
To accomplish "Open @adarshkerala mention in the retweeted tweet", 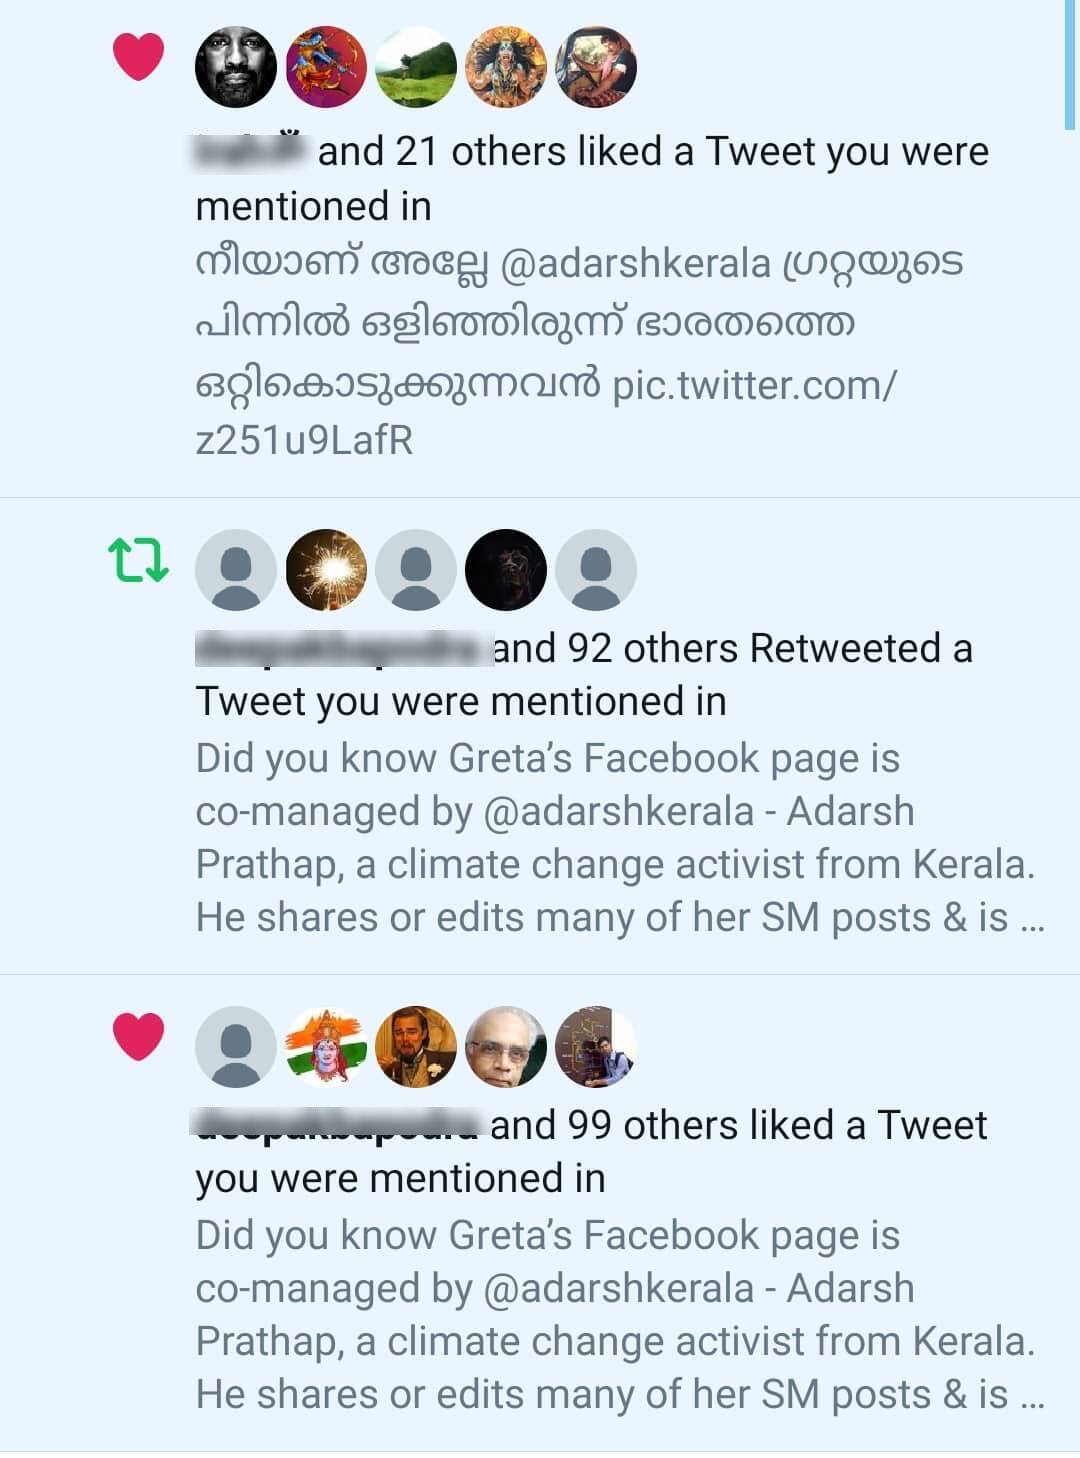I will 618,812.
